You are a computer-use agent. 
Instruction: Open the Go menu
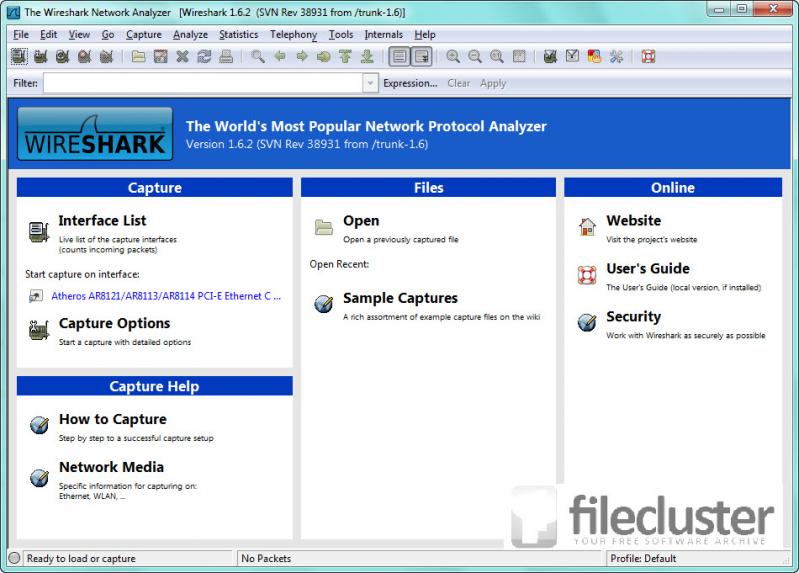pyautogui.click(x=108, y=35)
